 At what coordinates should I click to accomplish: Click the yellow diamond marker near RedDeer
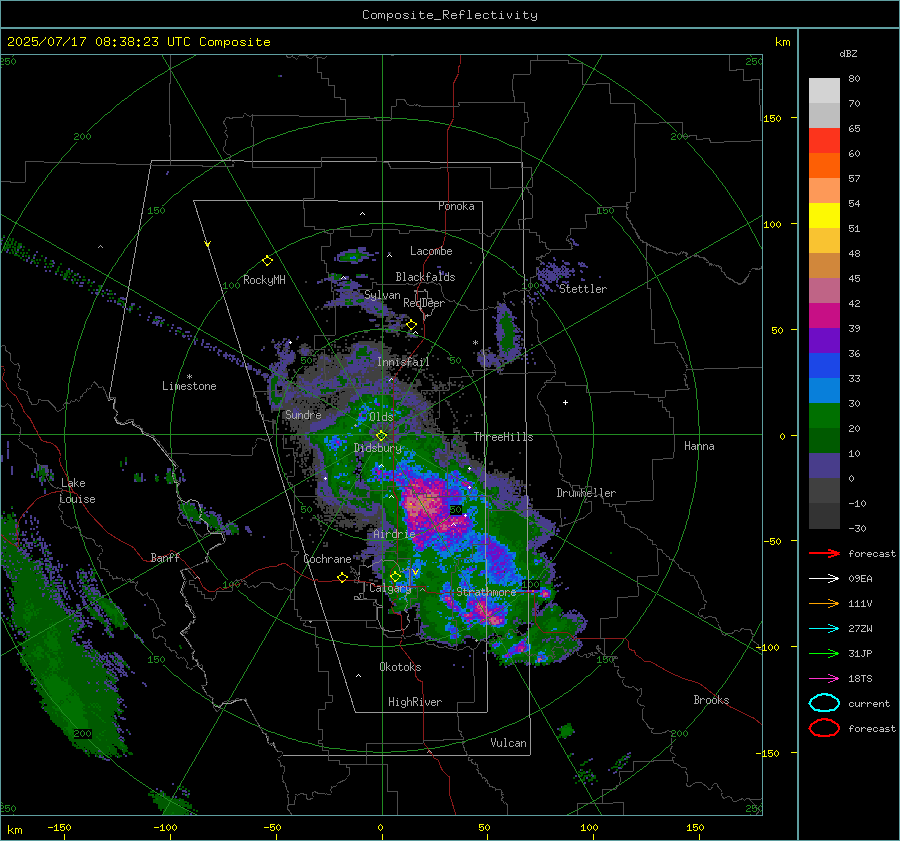[411, 325]
